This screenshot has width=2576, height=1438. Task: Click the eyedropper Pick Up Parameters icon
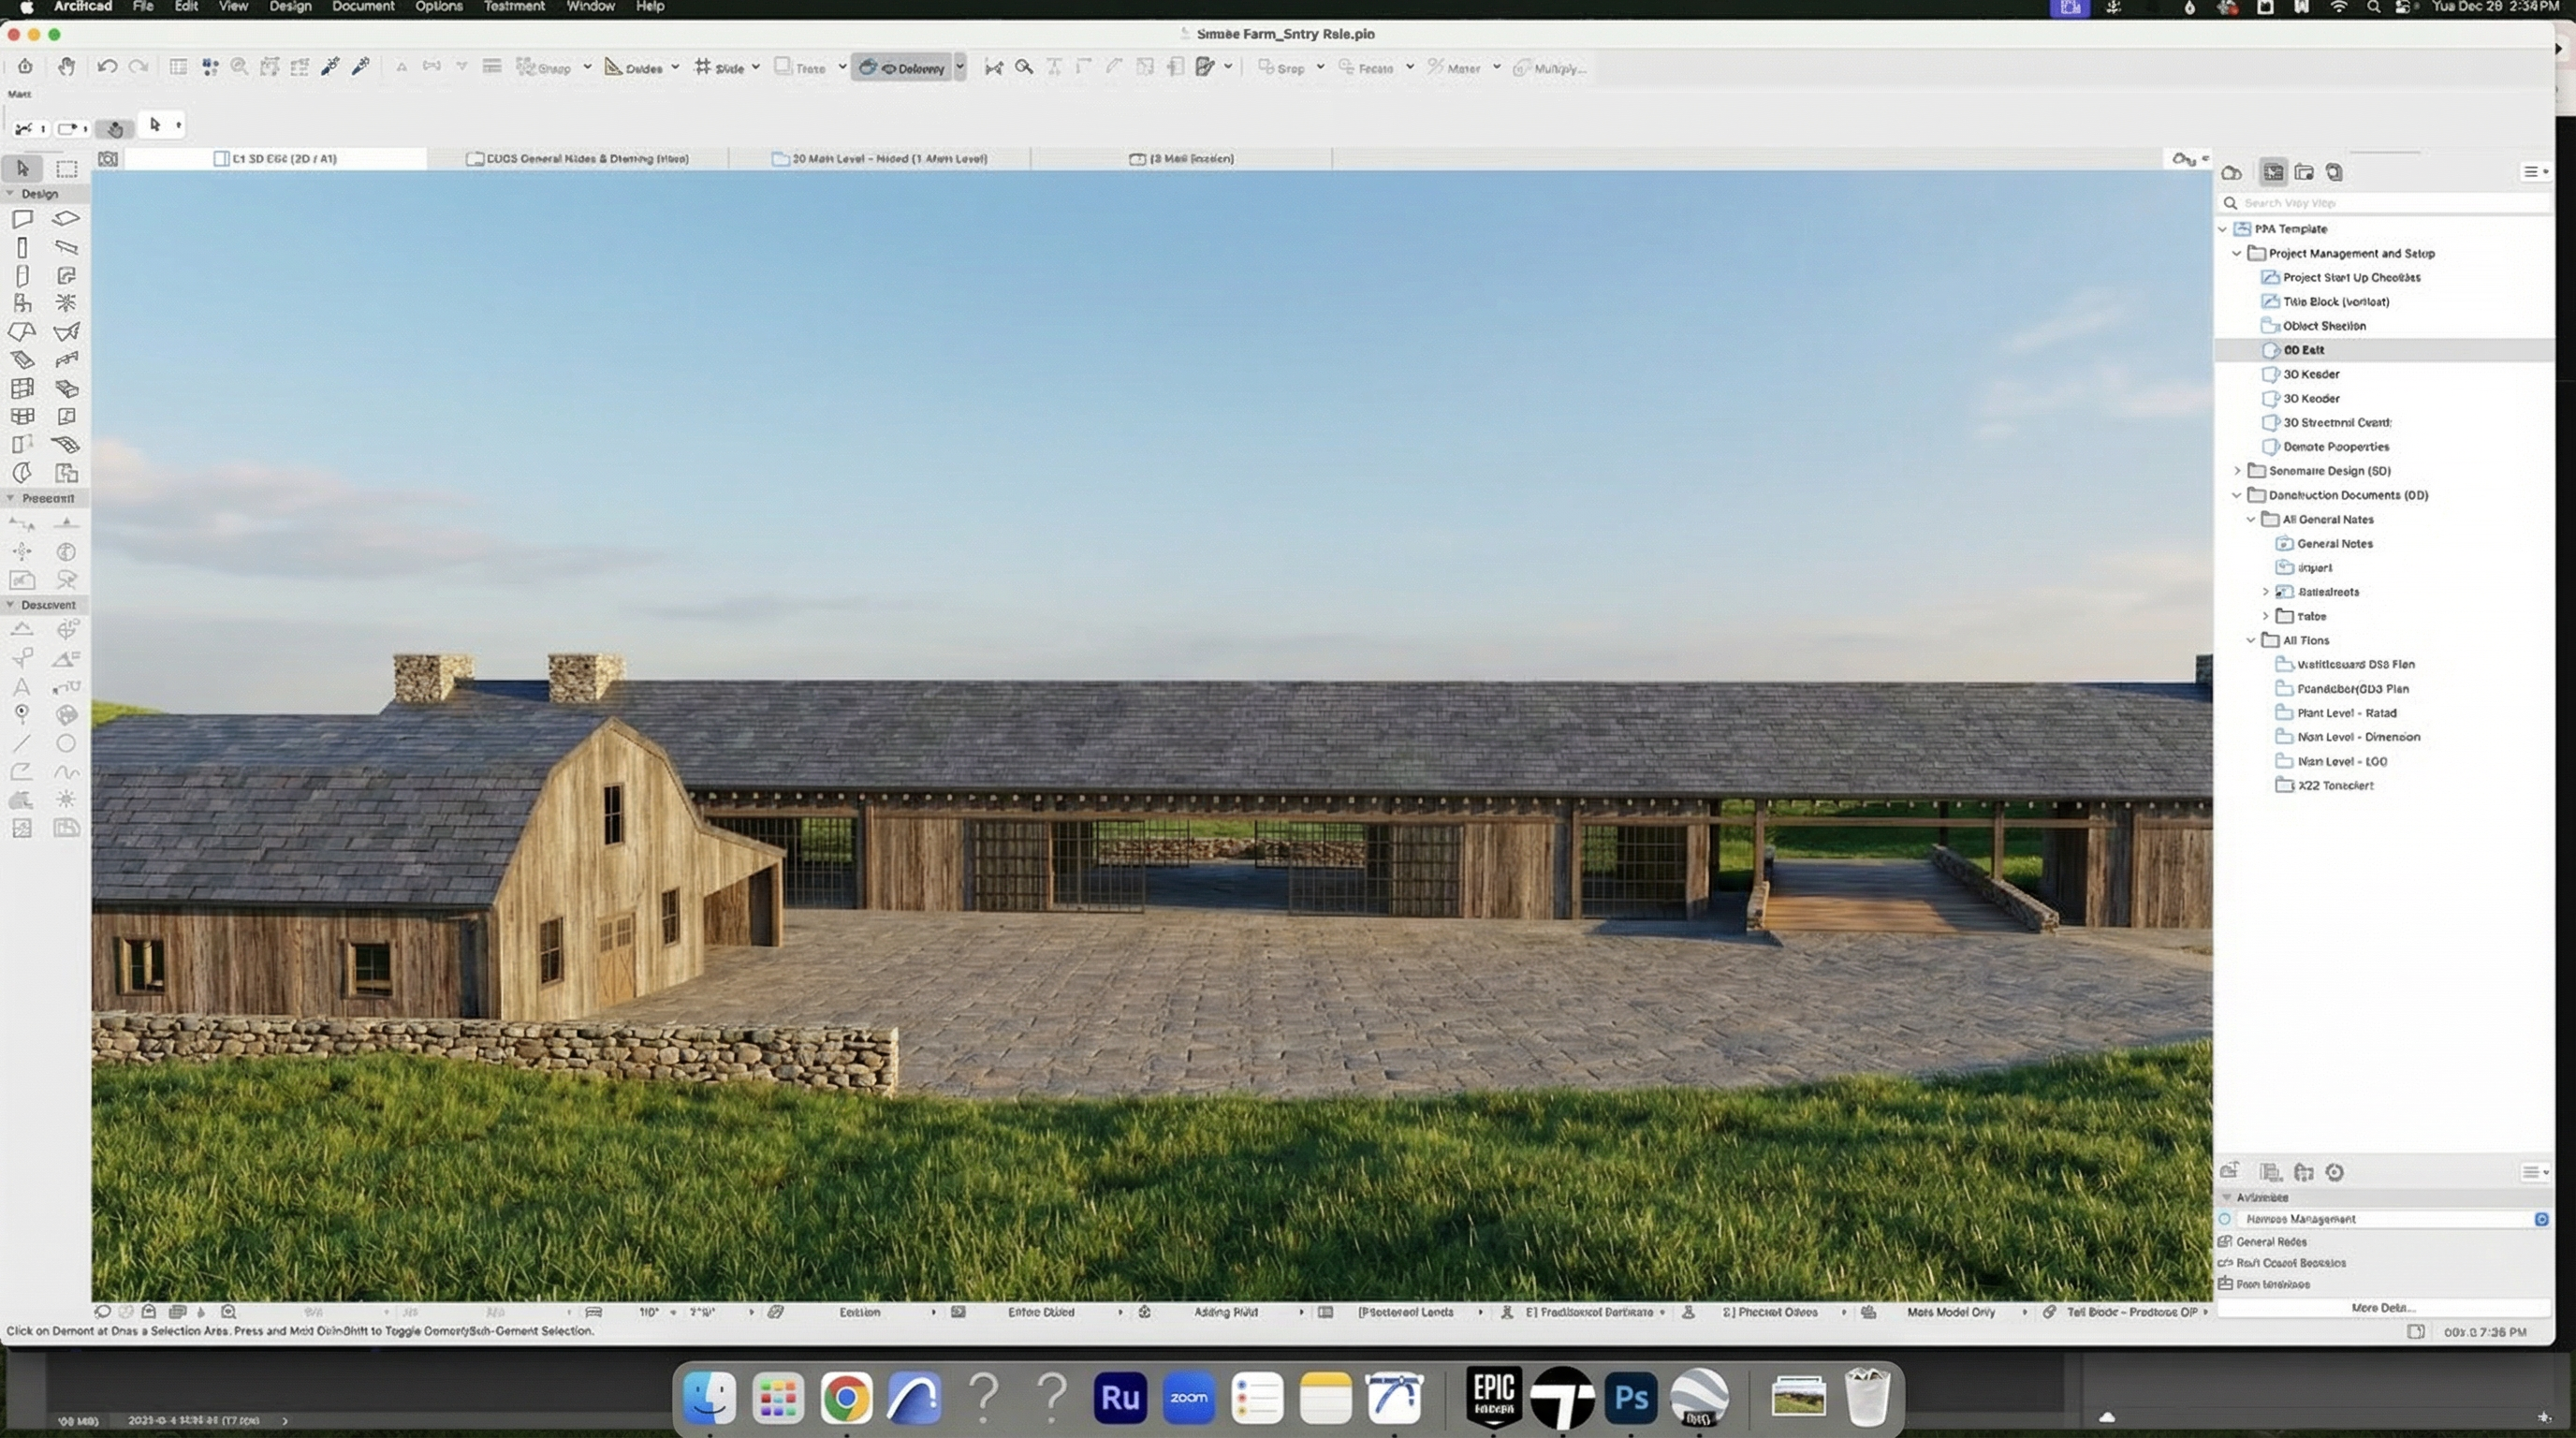tap(330, 67)
